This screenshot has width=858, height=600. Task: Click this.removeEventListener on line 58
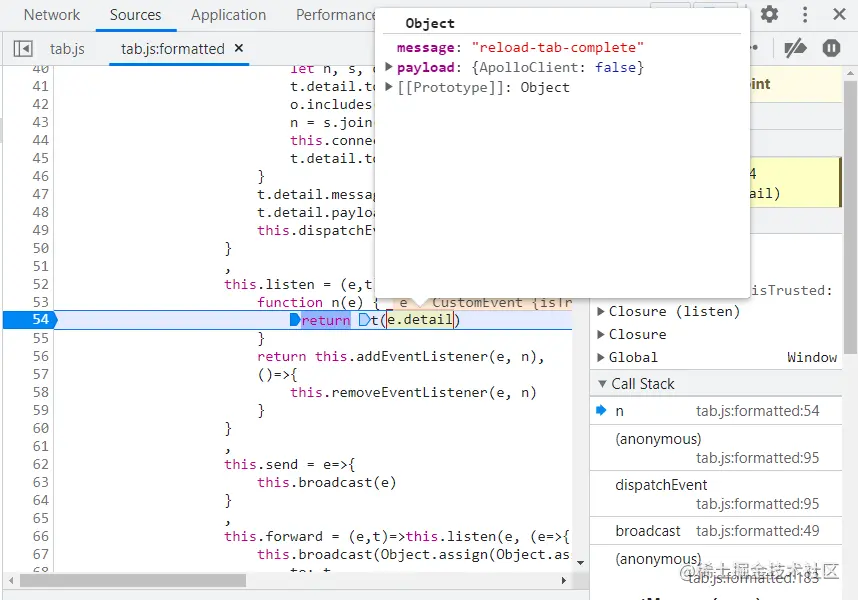click(x=389, y=393)
